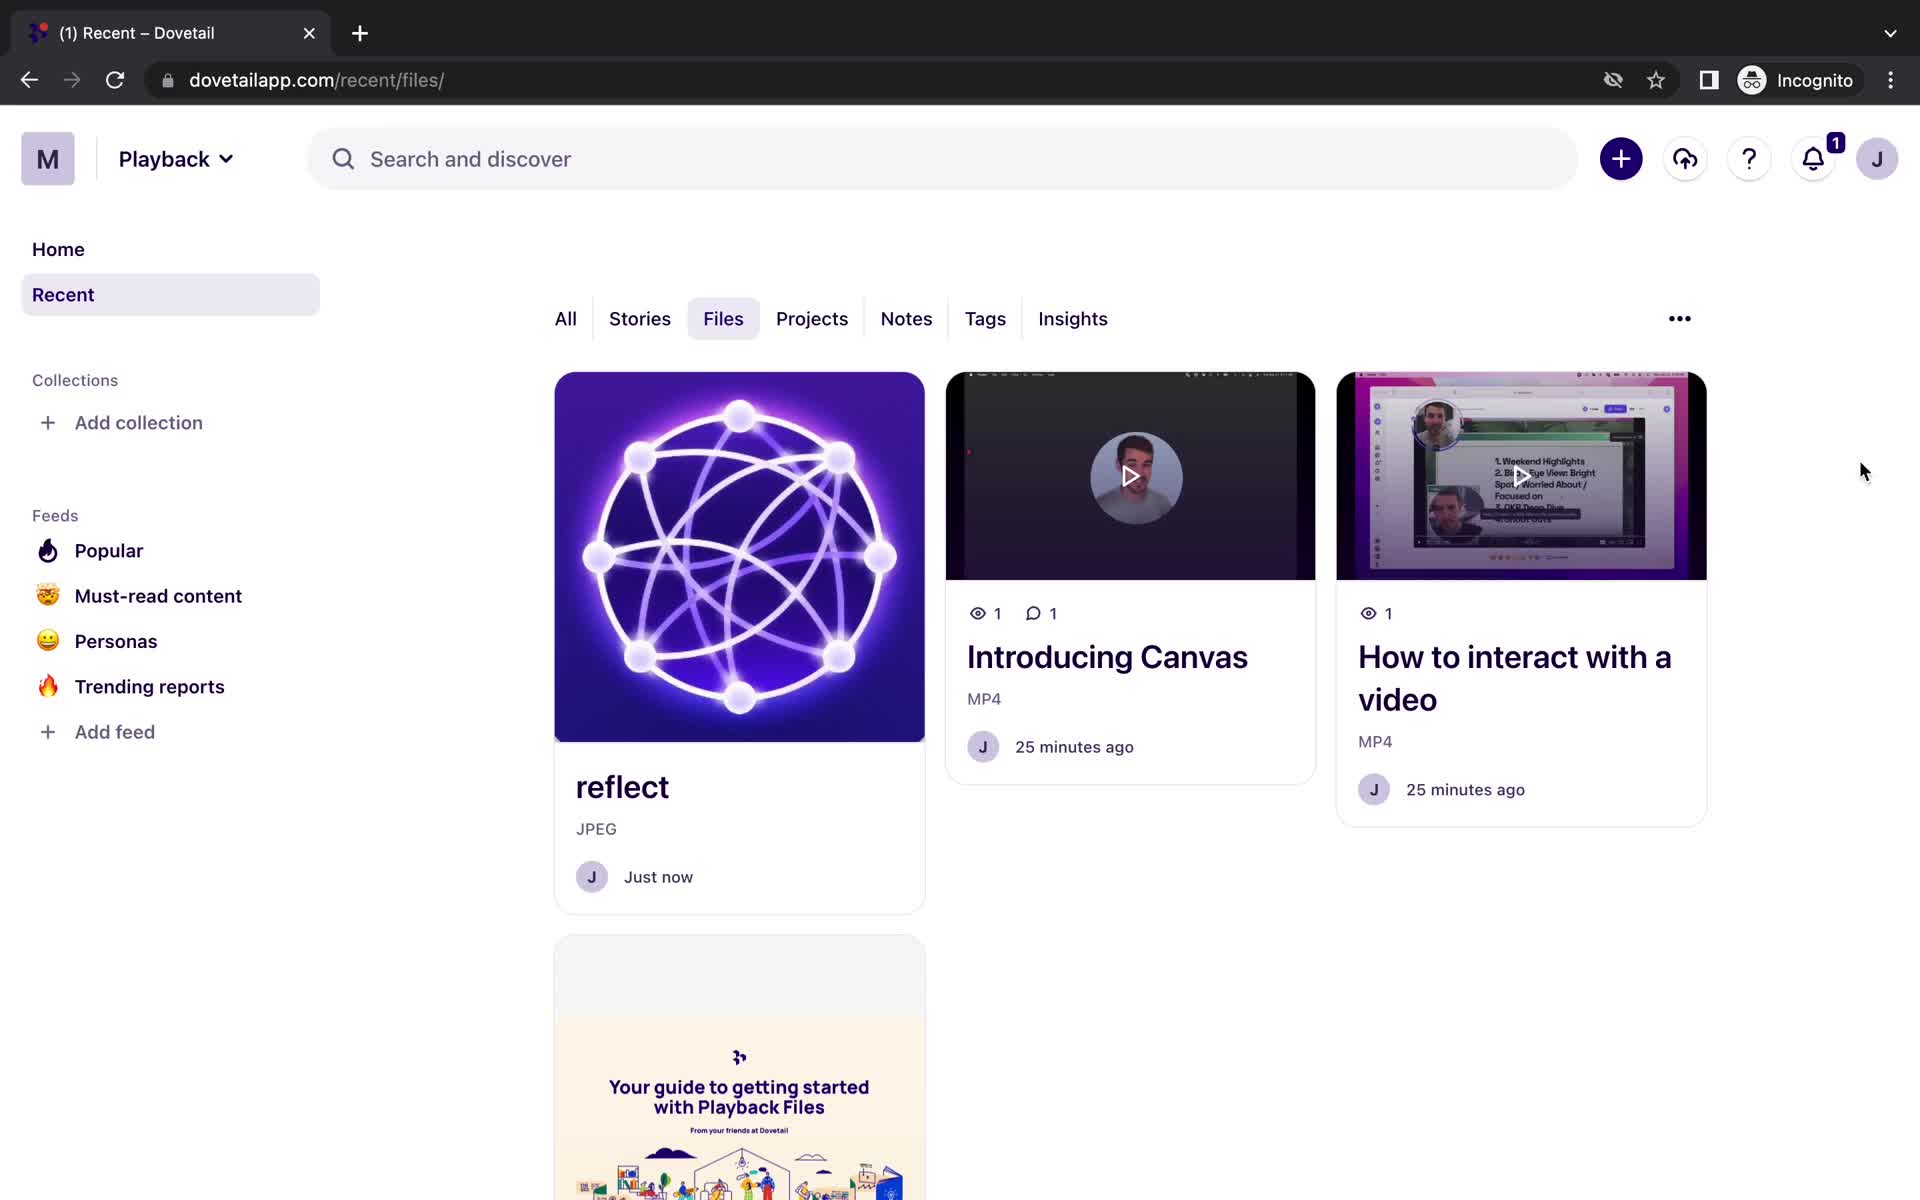The image size is (1920, 1200).
Task: Click the notifications bell icon
Action: (x=1812, y=158)
